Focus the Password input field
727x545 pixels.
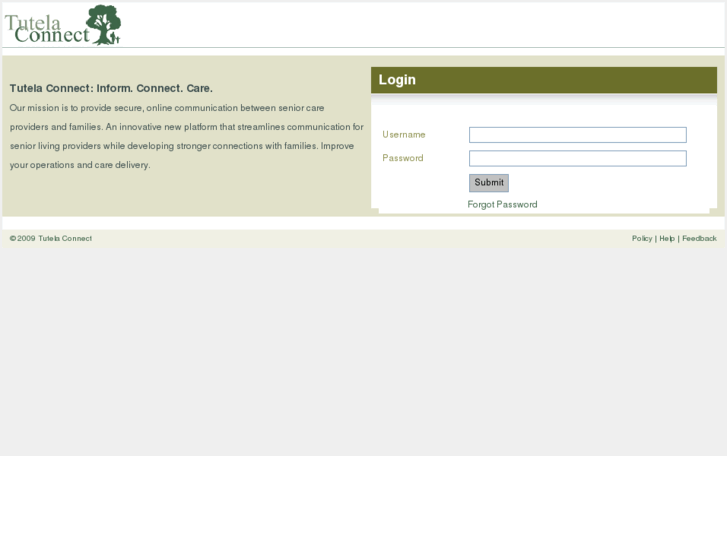tap(578, 159)
